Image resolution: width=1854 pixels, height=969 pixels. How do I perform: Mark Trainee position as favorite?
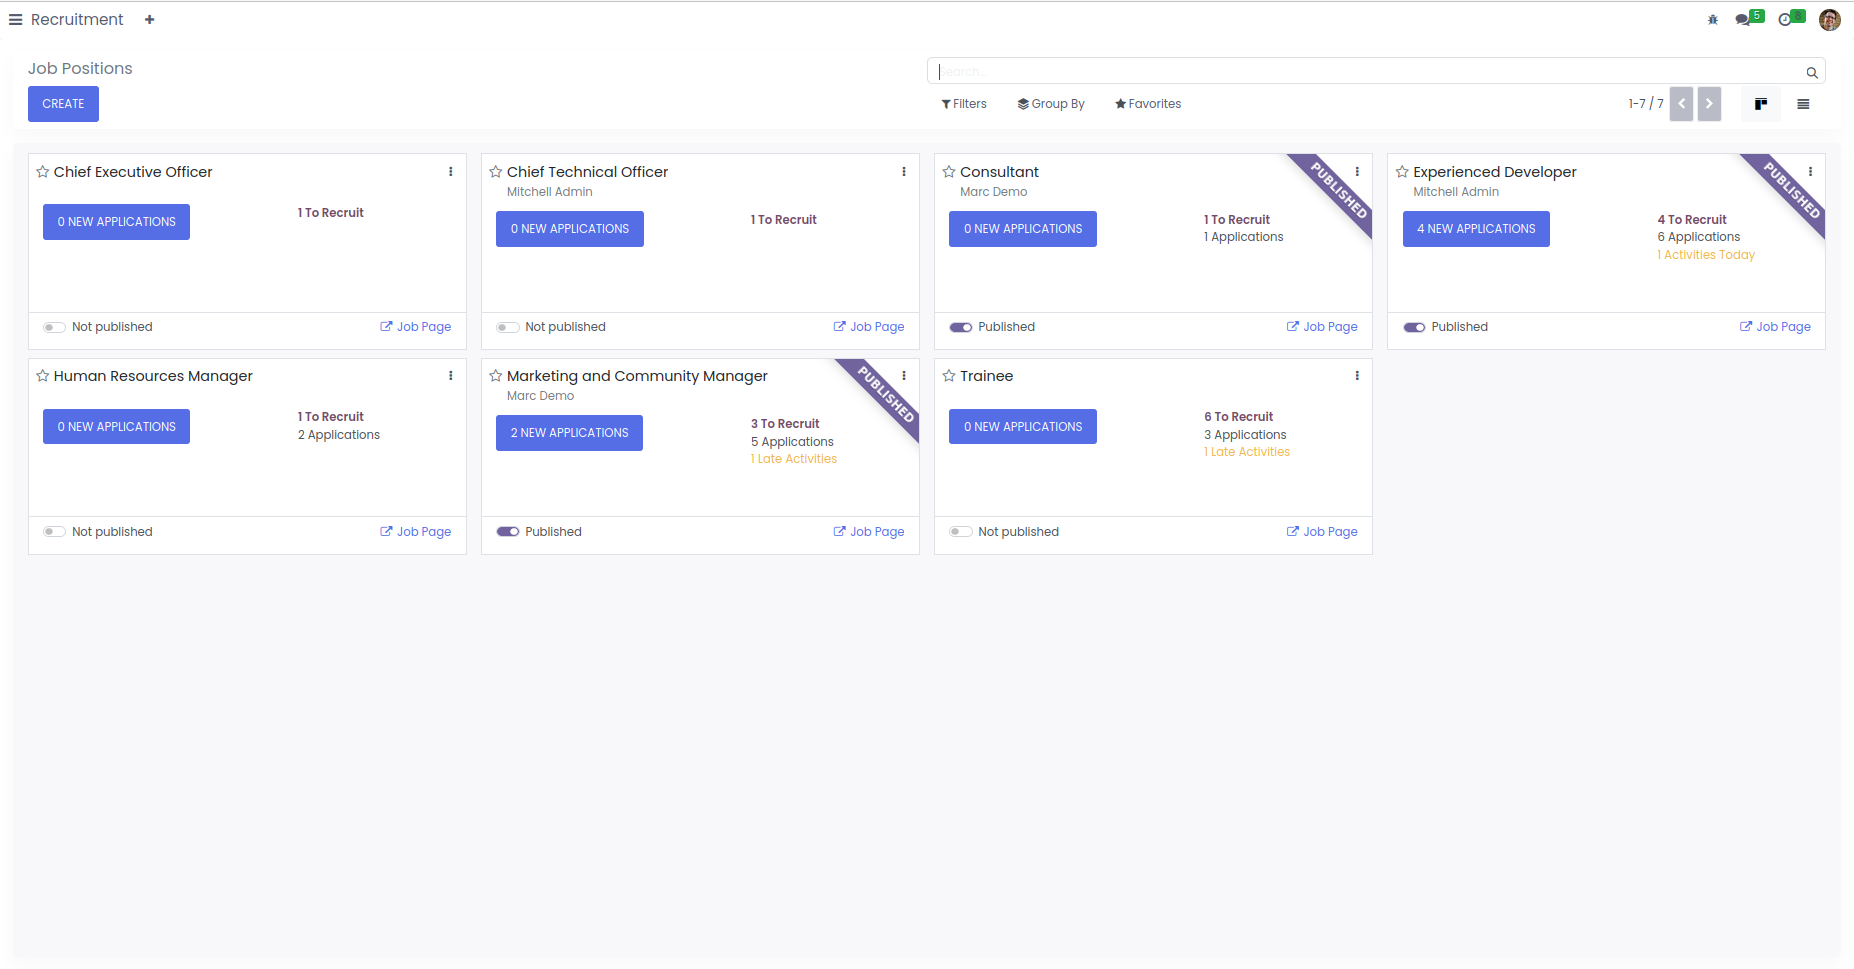coord(949,376)
